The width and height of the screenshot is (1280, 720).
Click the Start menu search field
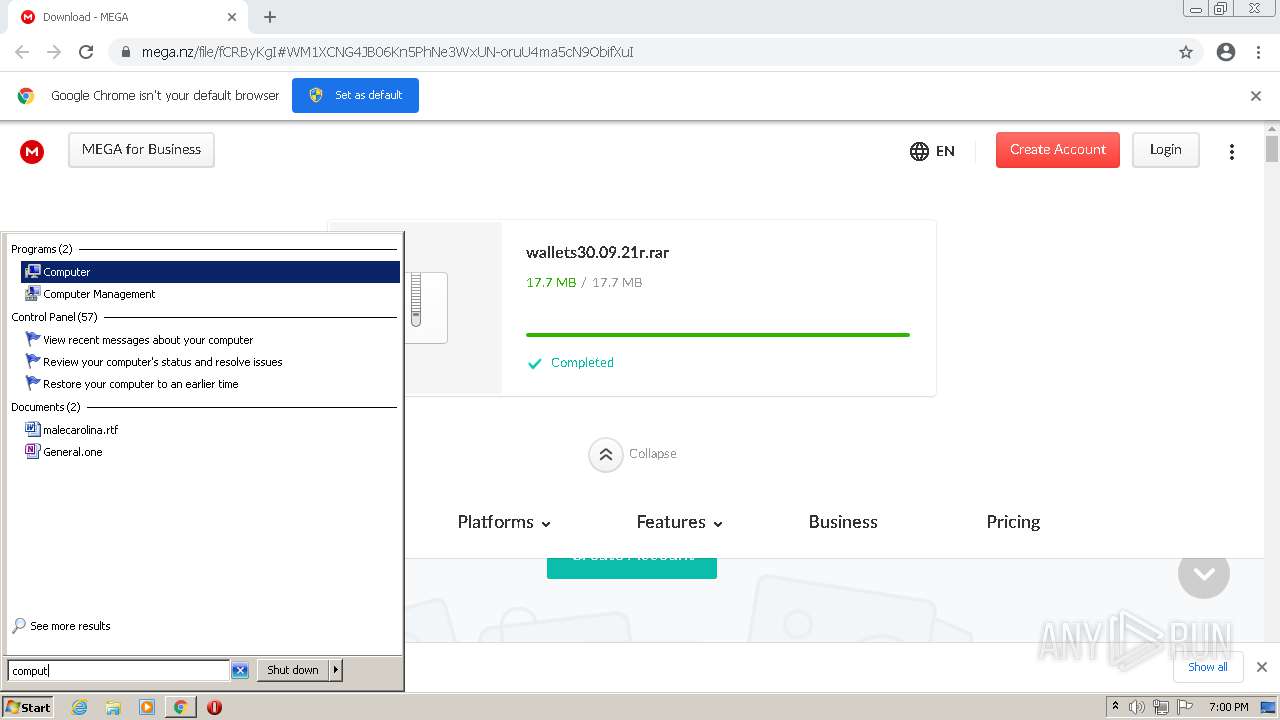pyautogui.click(x=119, y=670)
